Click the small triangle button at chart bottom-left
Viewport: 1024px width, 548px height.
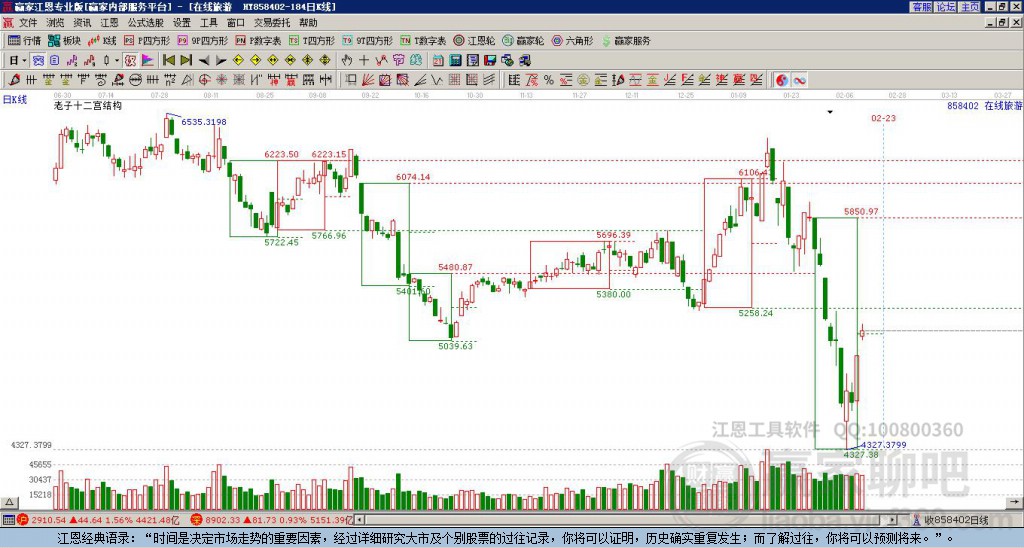pos(9,502)
